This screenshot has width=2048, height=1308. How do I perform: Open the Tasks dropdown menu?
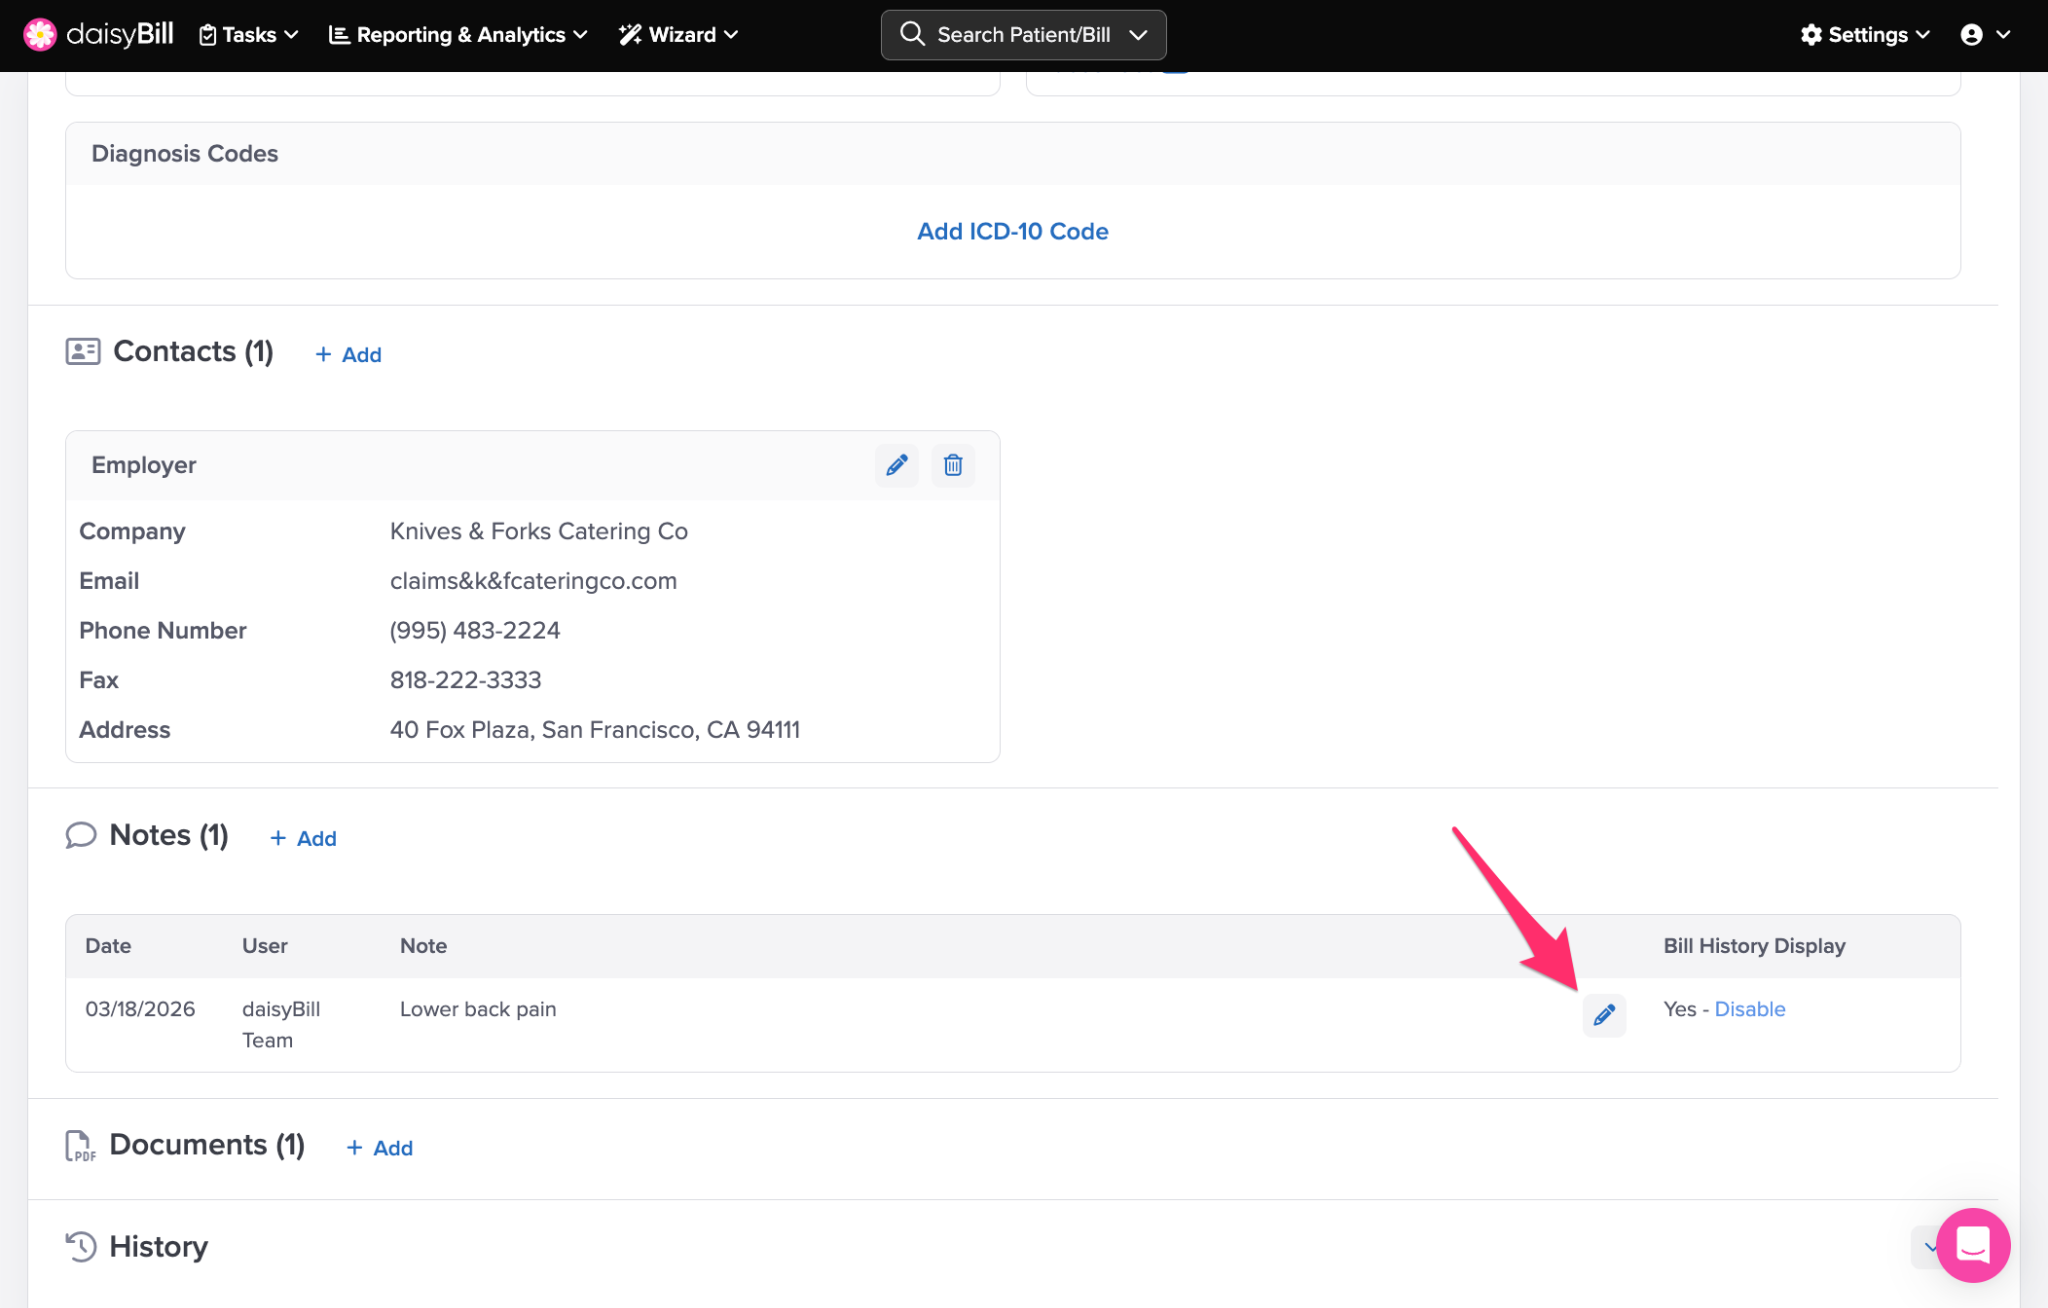pos(249,35)
